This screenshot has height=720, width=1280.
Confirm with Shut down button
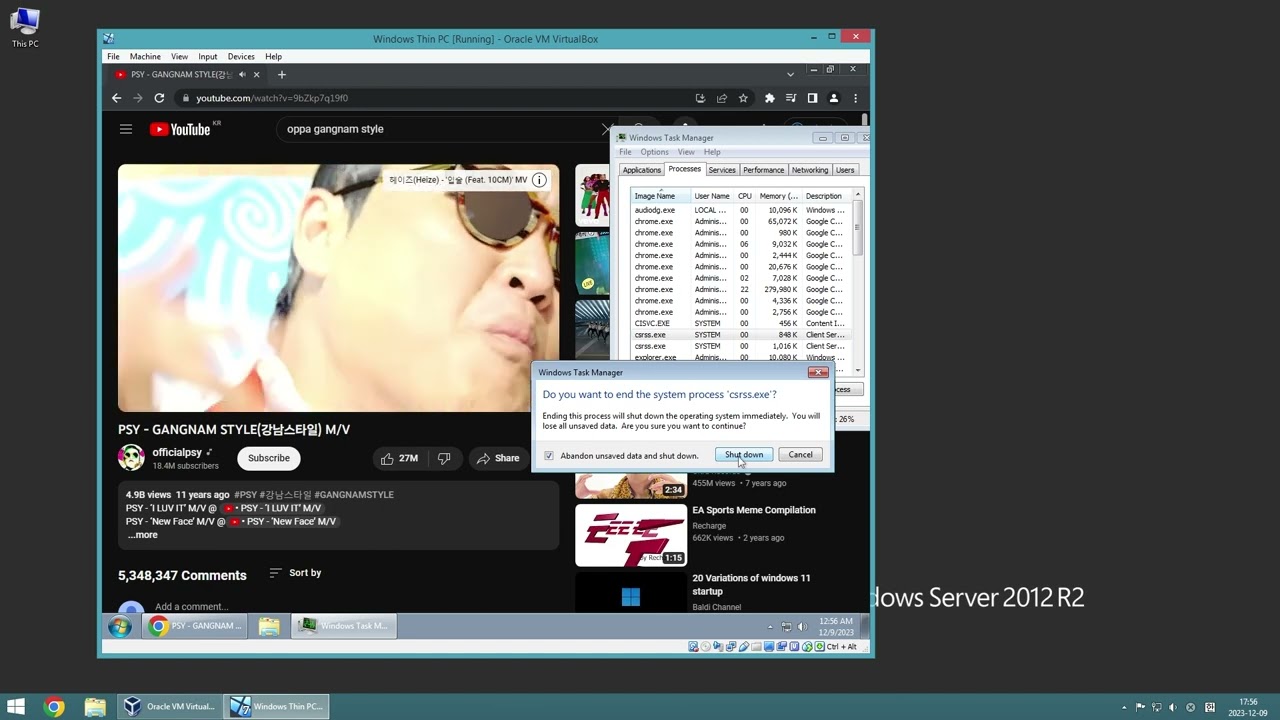coord(744,455)
